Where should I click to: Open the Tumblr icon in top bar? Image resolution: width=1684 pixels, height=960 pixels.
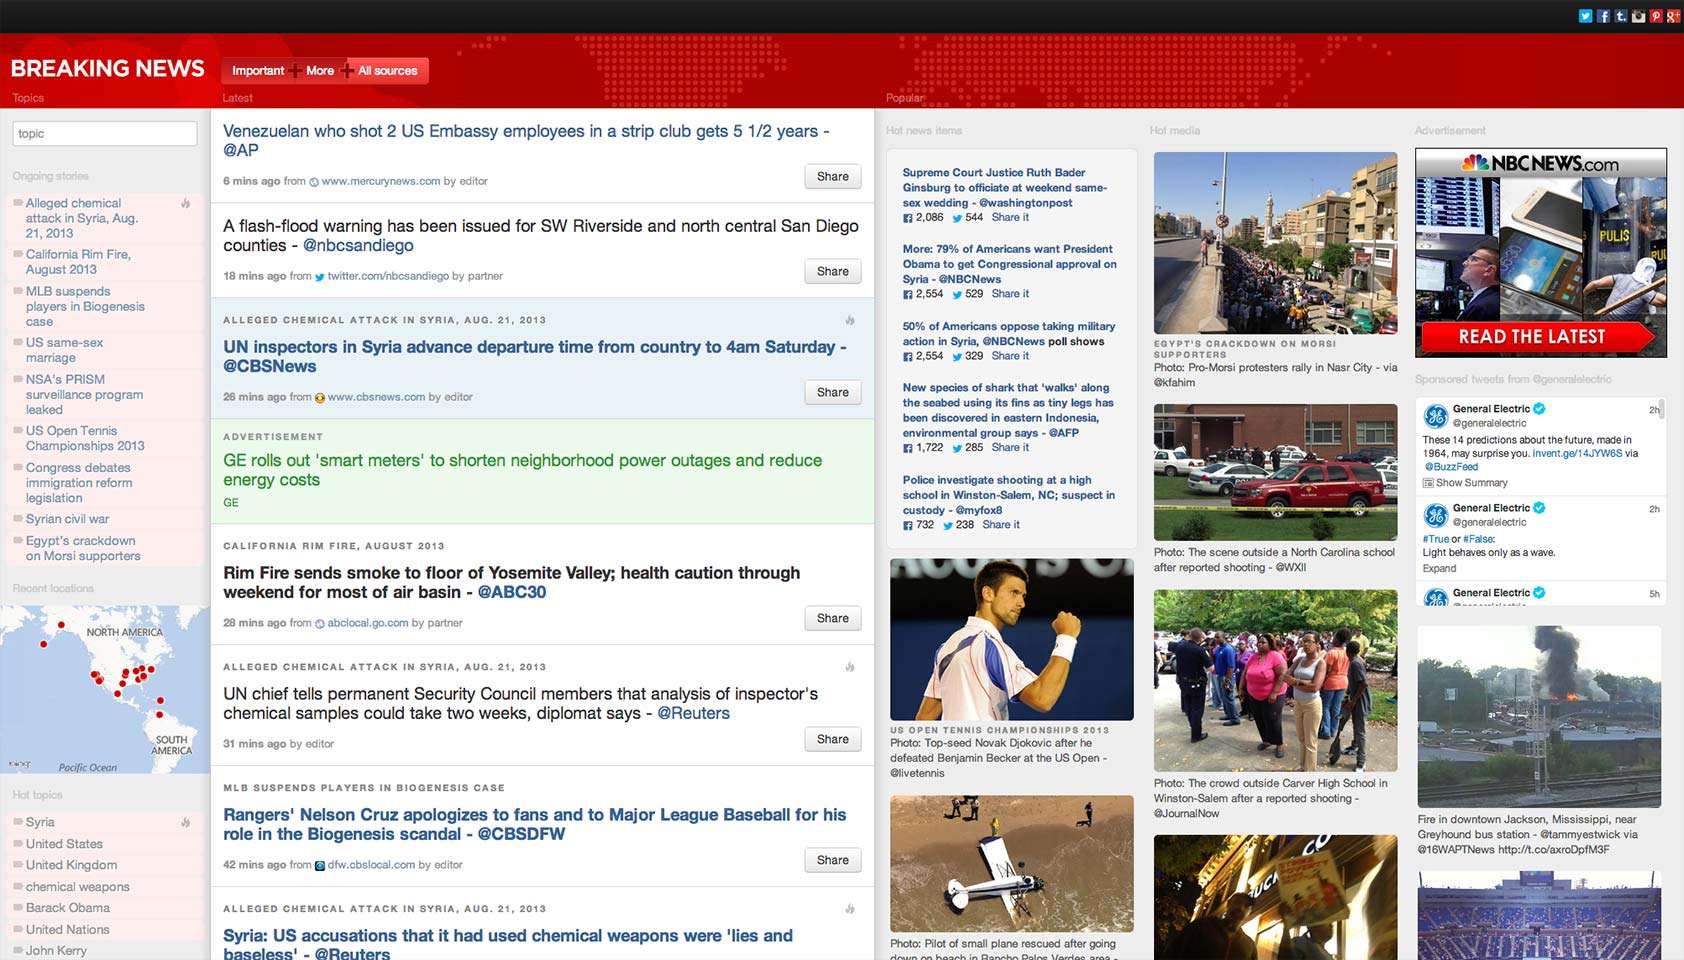click(1621, 16)
